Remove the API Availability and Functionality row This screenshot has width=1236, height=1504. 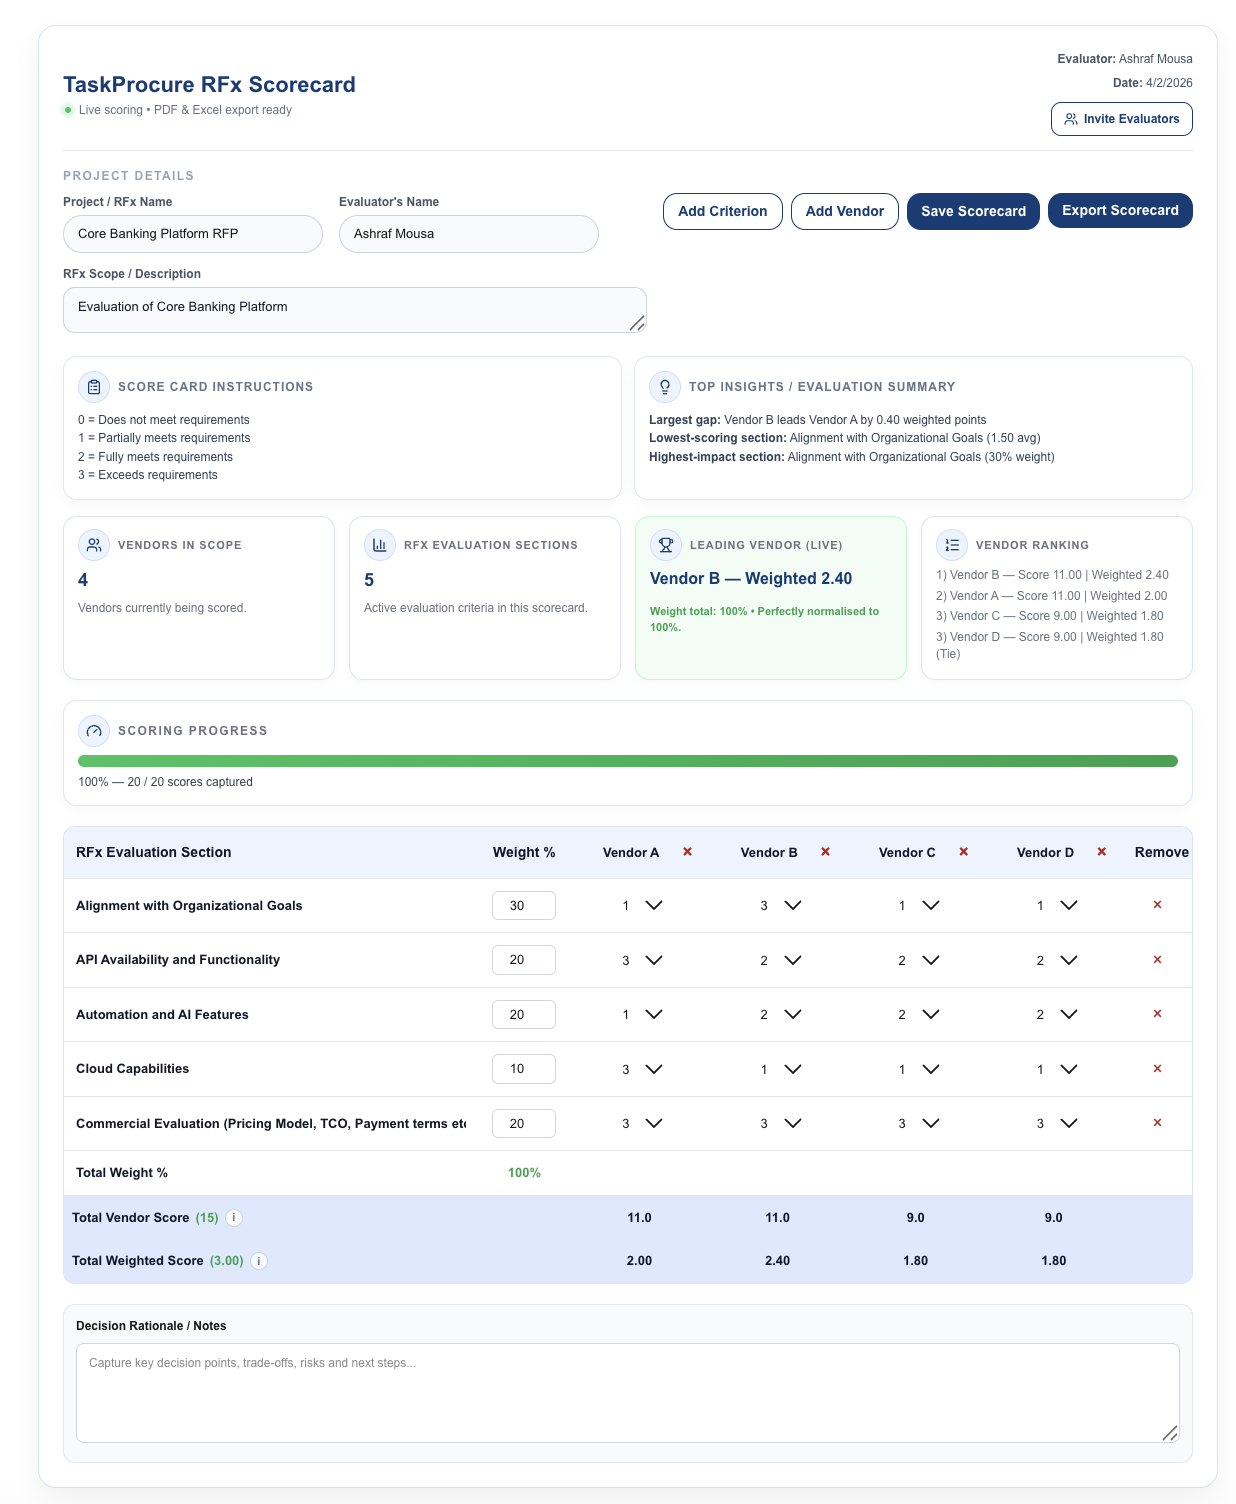click(x=1157, y=960)
